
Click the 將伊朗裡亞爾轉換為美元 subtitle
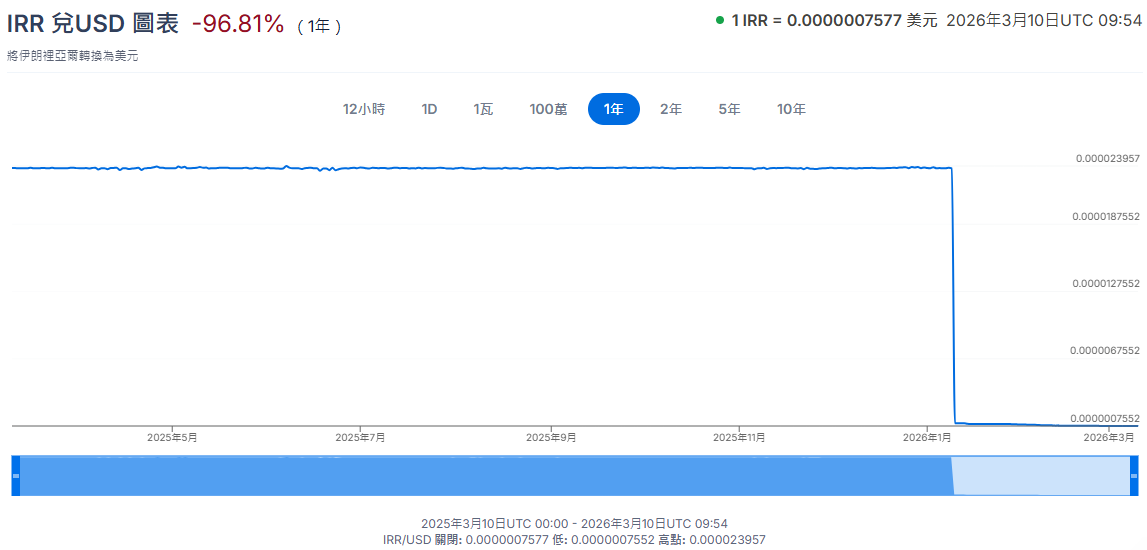coord(72,56)
